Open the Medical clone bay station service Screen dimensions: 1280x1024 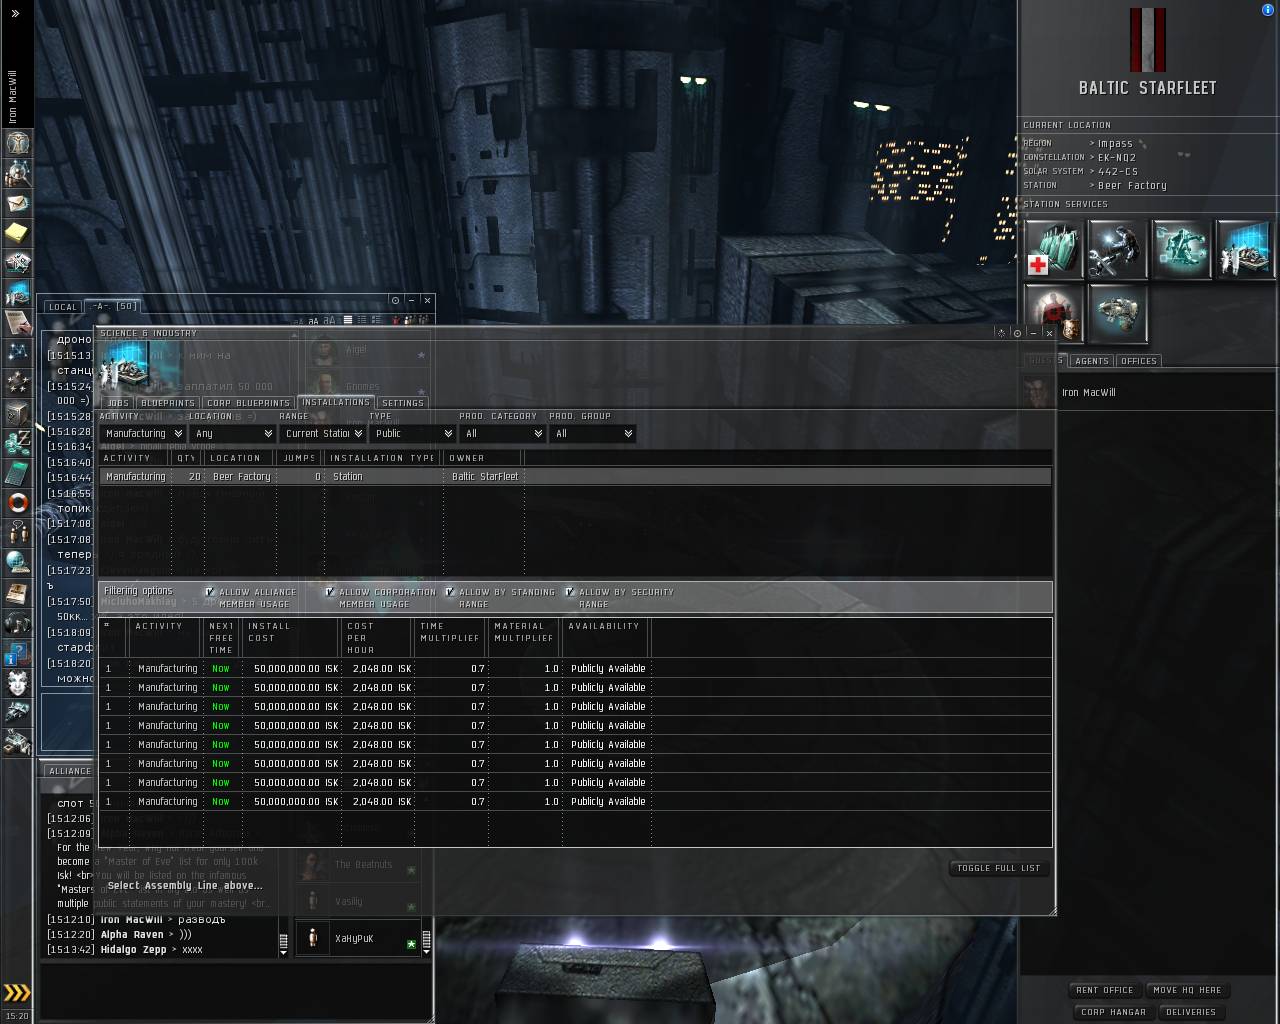point(1054,249)
